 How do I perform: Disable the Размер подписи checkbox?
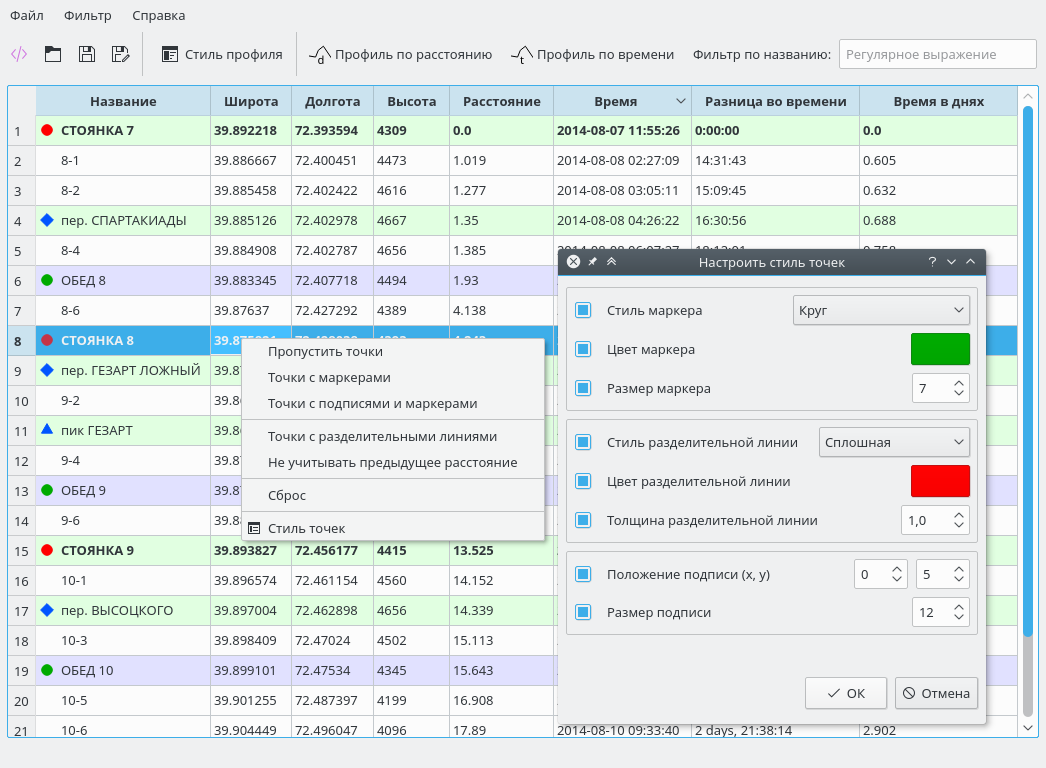click(x=584, y=612)
